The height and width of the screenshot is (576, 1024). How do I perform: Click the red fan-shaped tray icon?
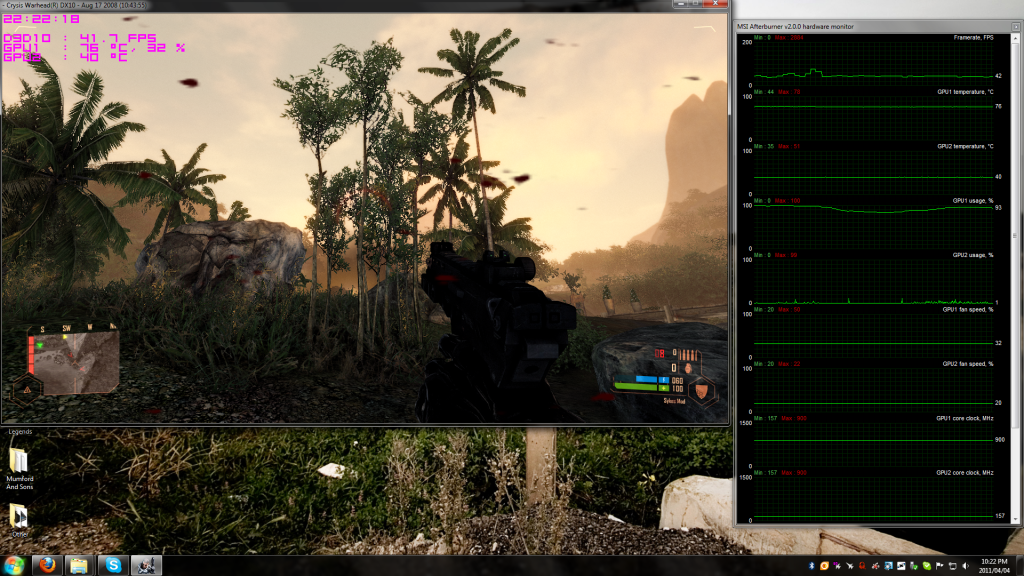click(875, 566)
